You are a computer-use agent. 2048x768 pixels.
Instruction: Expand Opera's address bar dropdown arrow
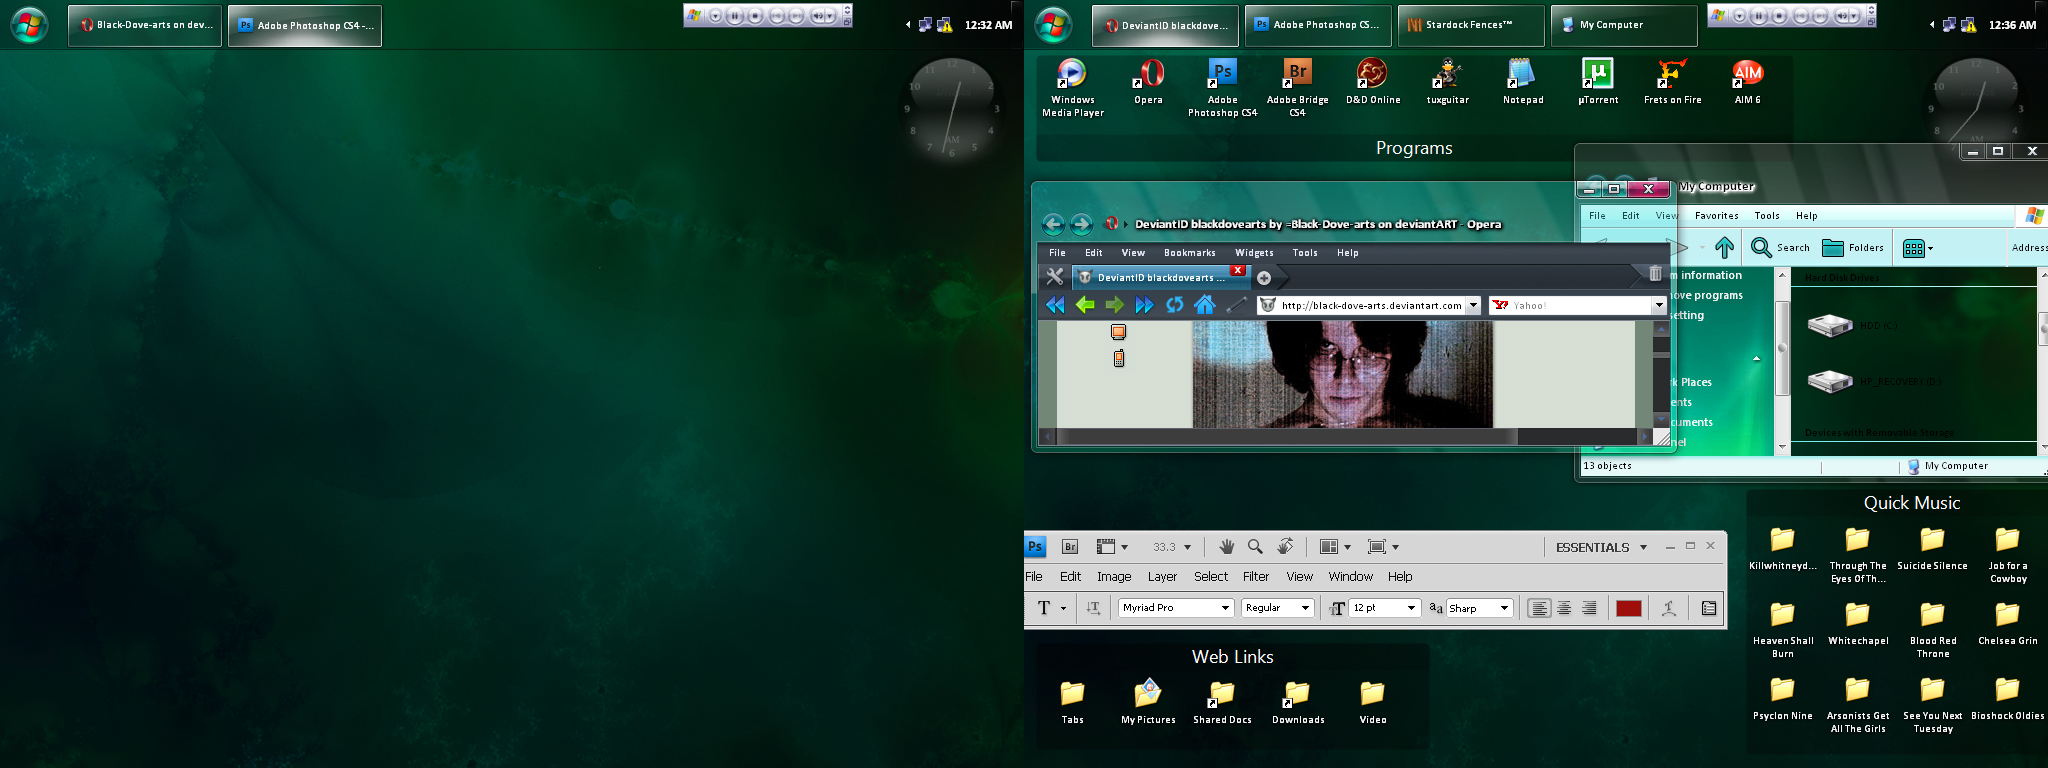(1473, 305)
